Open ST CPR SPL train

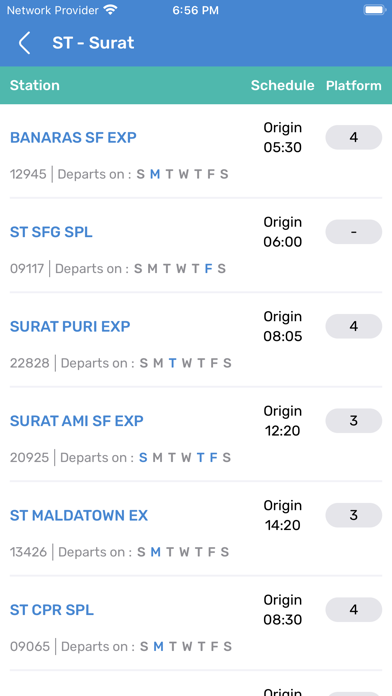click(52, 610)
